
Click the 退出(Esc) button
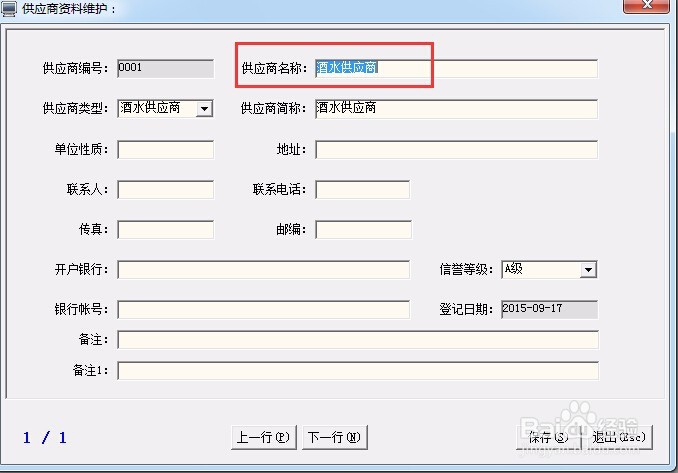tap(618, 438)
